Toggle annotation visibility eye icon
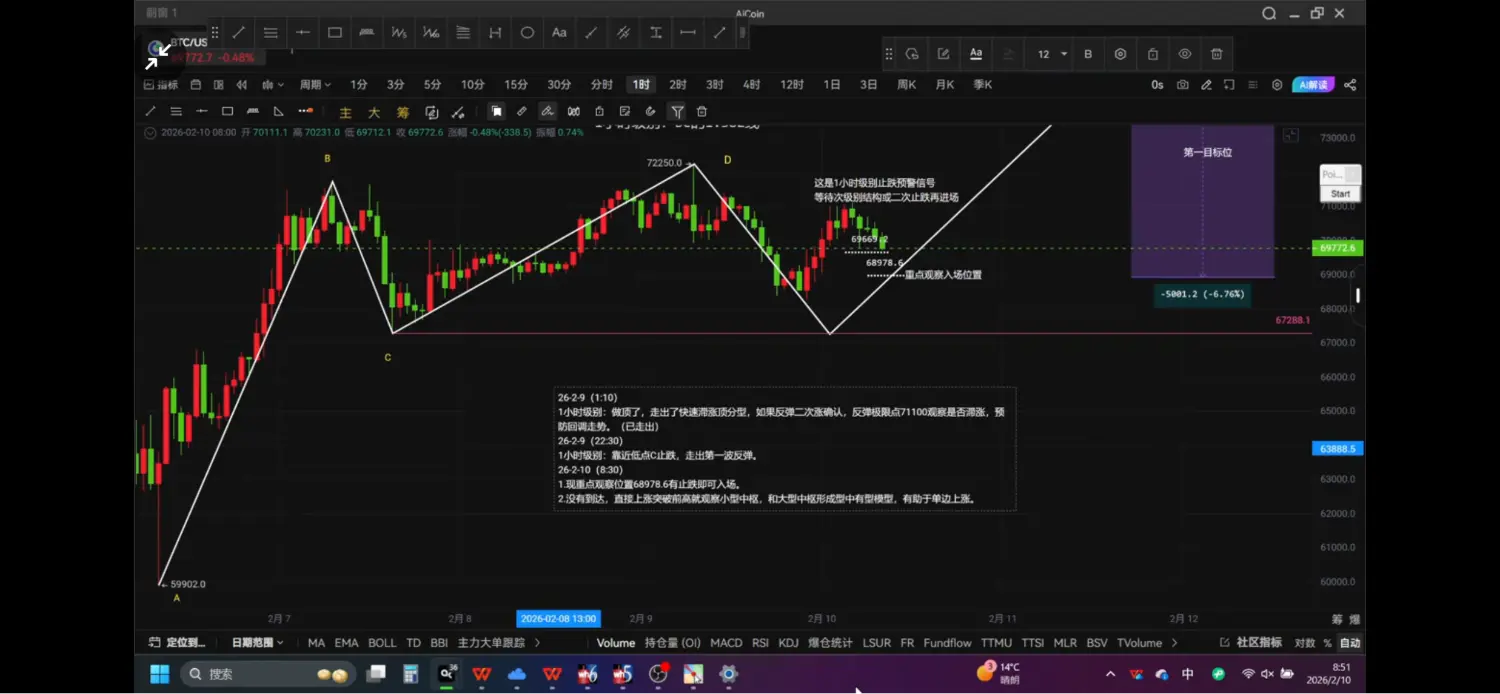1500x694 pixels. [1185, 54]
